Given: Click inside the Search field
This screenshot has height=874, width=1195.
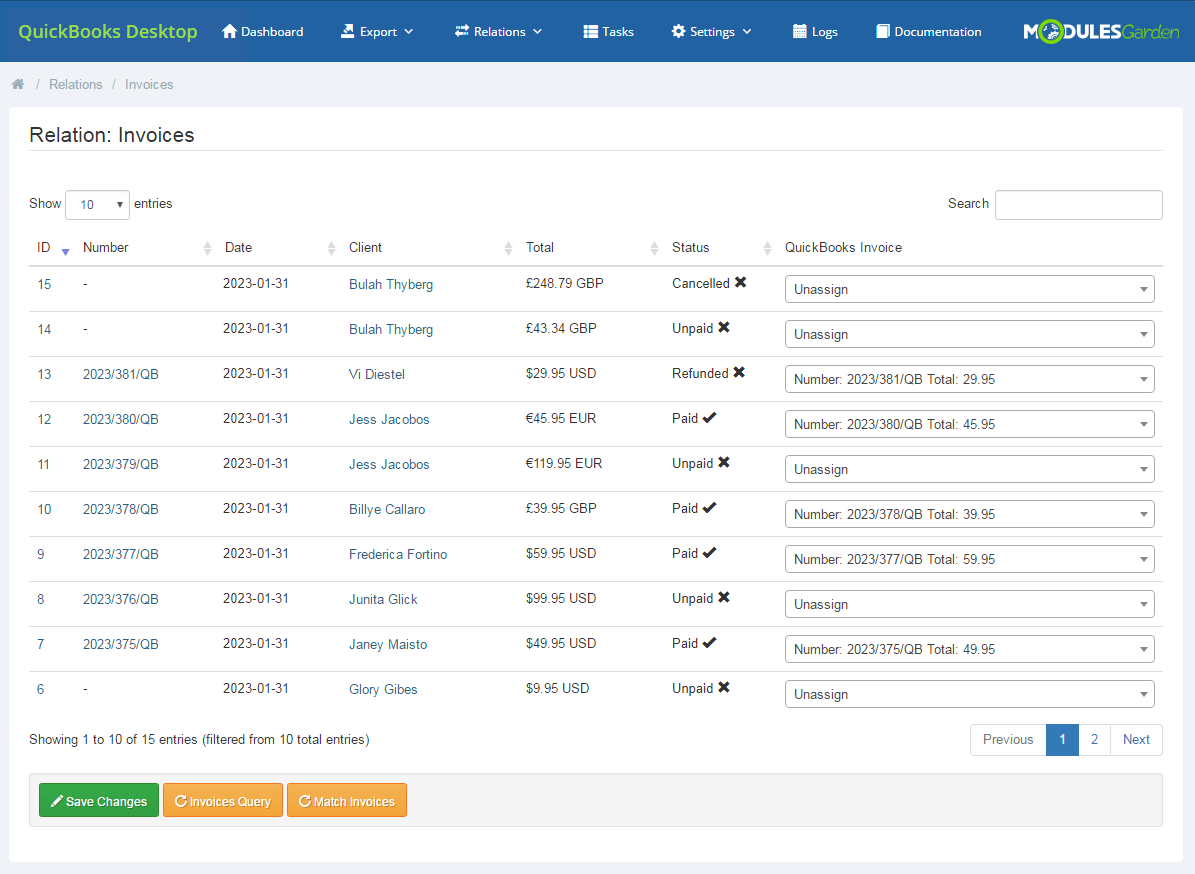Looking at the screenshot, I should pyautogui.click(x=1078, y=204).
